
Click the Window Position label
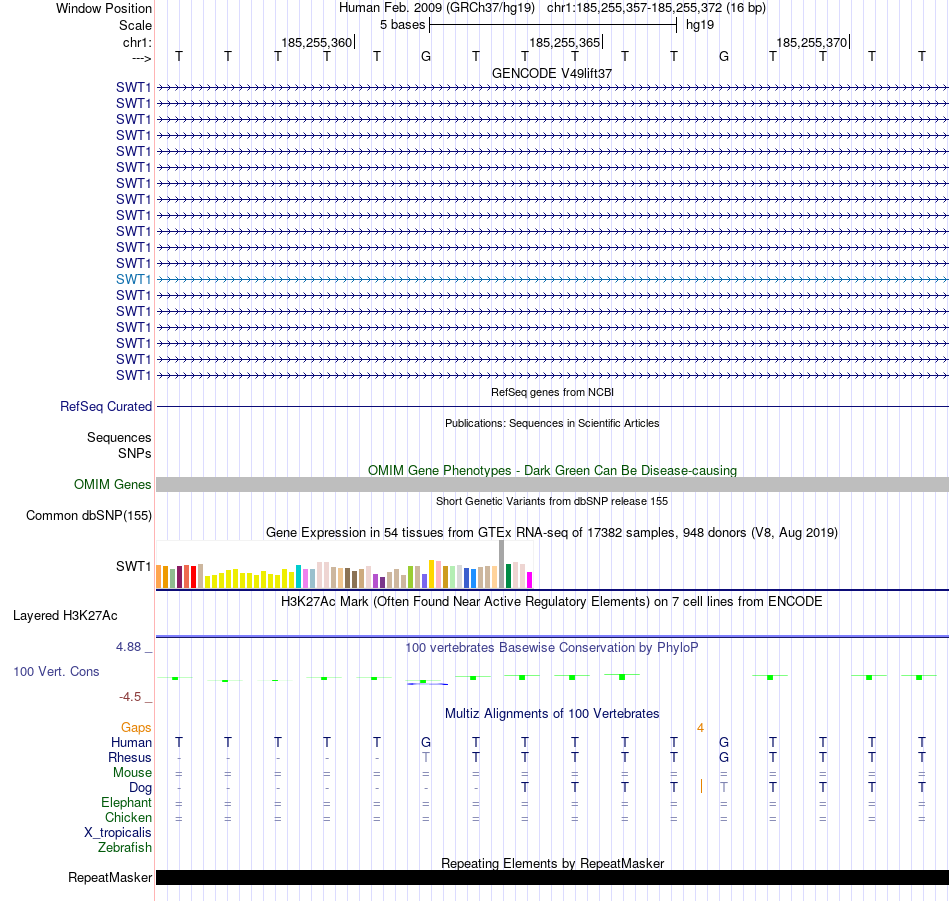pyautogui.click(x=104, y=8)
